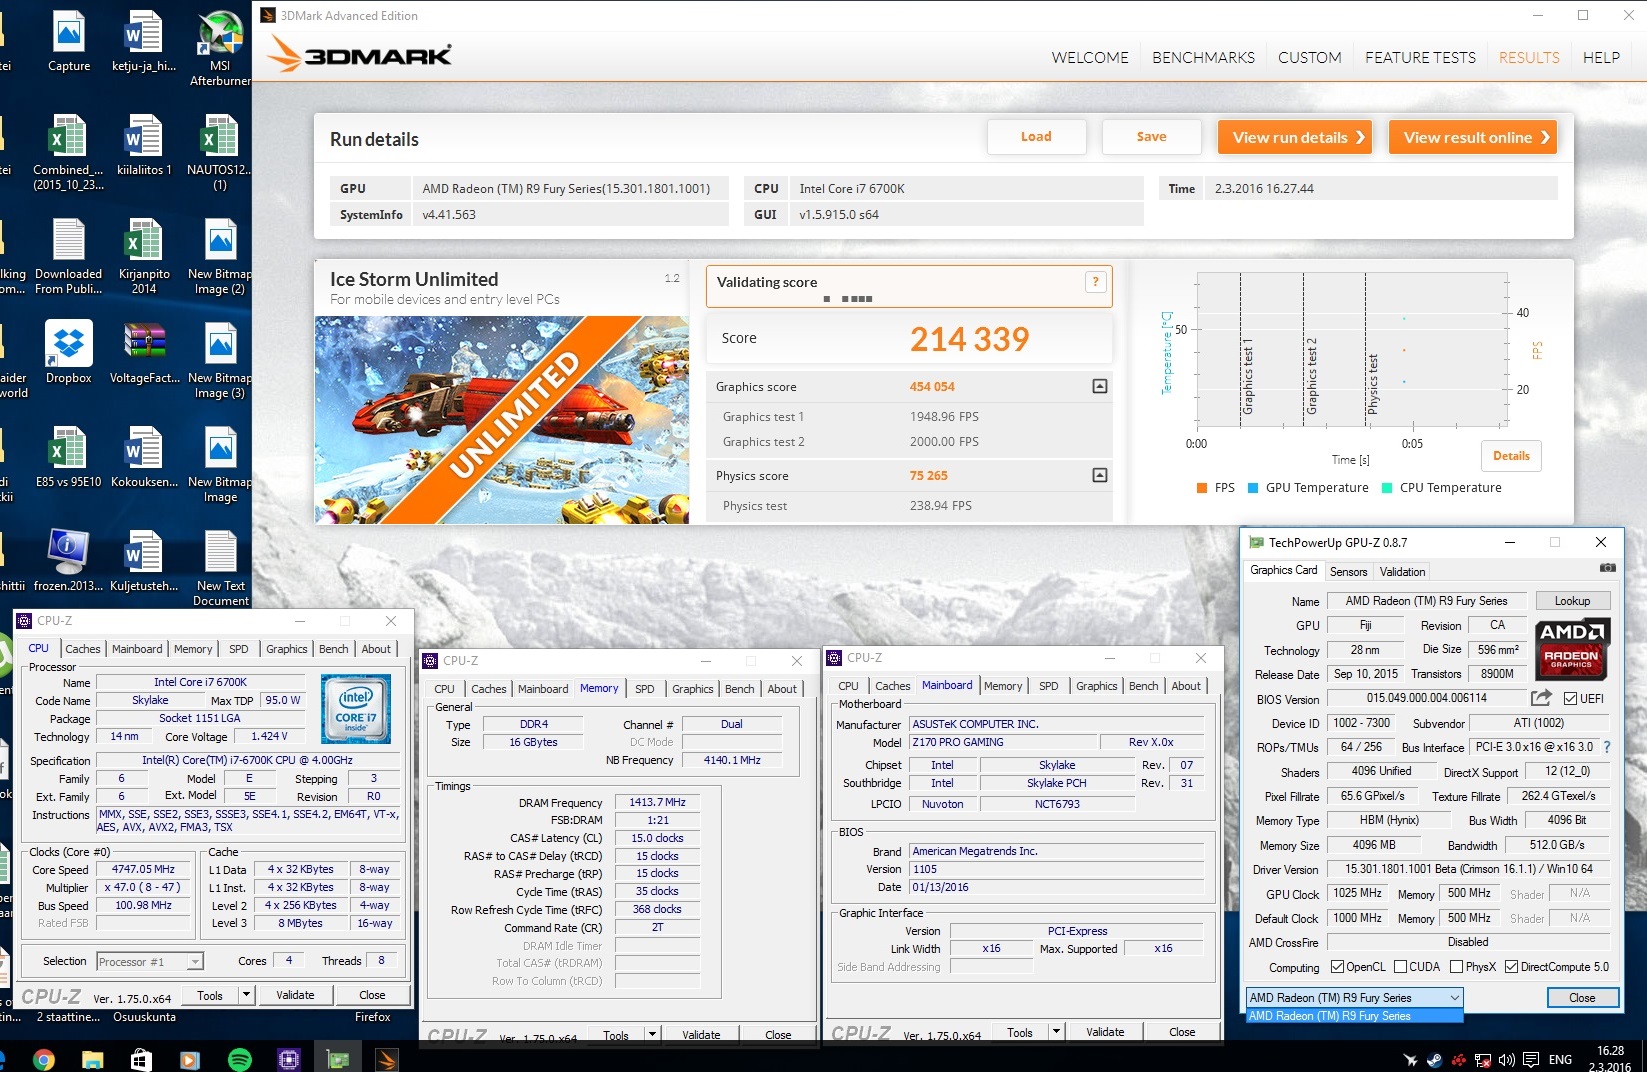Open Tools dropdown arrow in CPU-Z CPU window
Viewport: 1647px width, 1072px height.
pyautogui.click(x=246, y=995)
